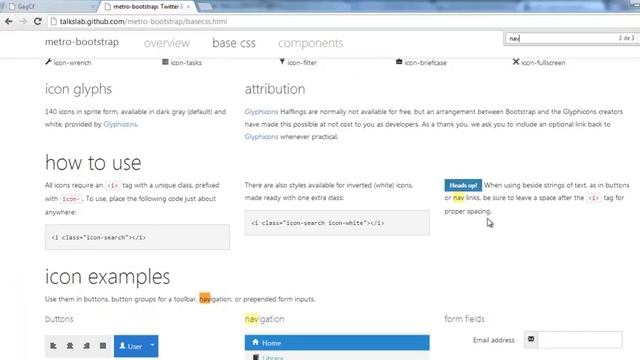
Task: Select Home in the navigation list
Action: pos(337,343)
